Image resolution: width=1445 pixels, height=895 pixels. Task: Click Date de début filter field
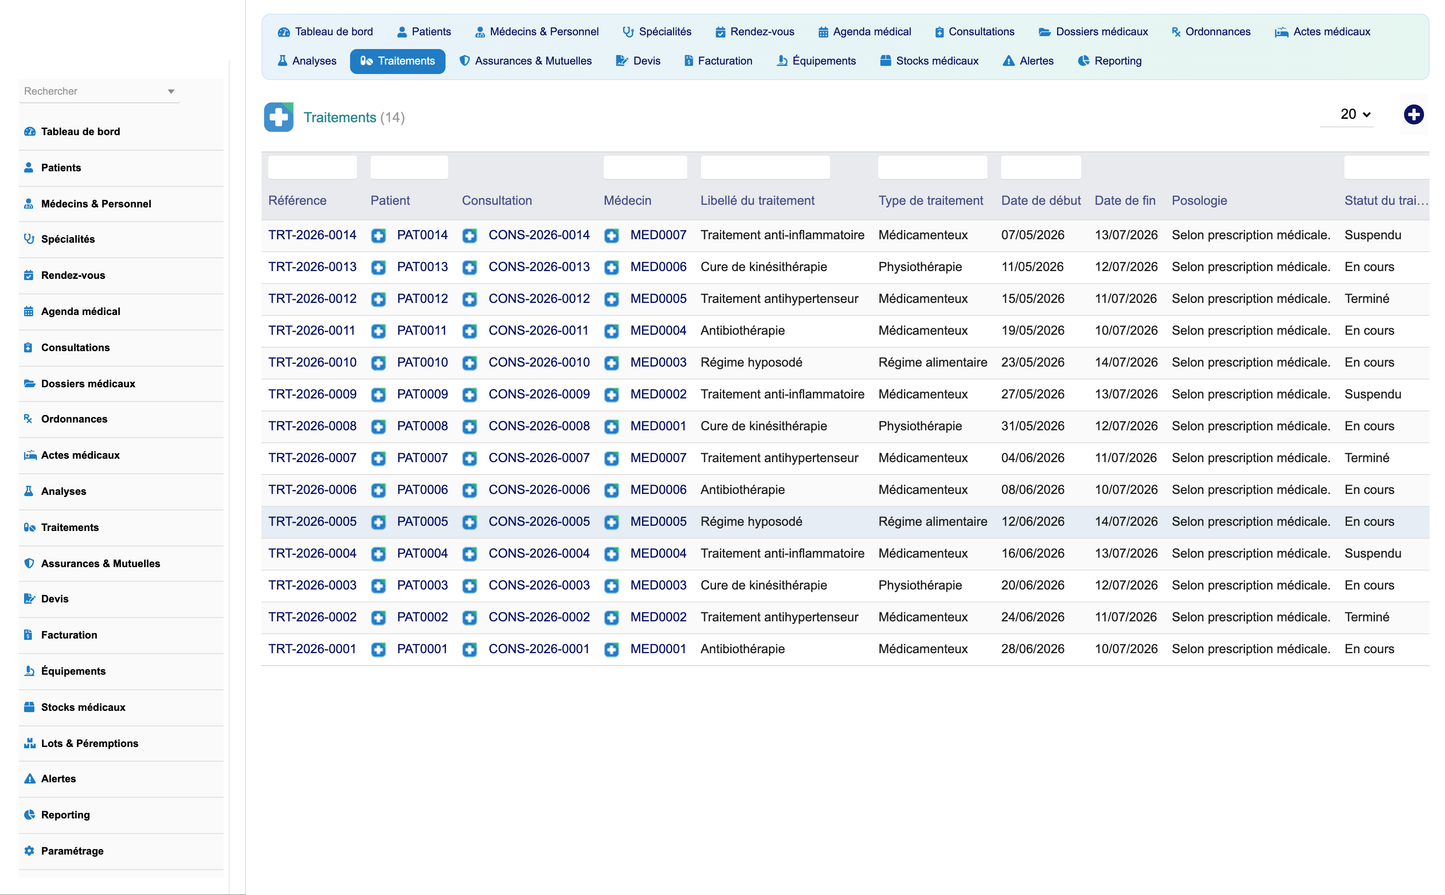(x=1041, y=167)
